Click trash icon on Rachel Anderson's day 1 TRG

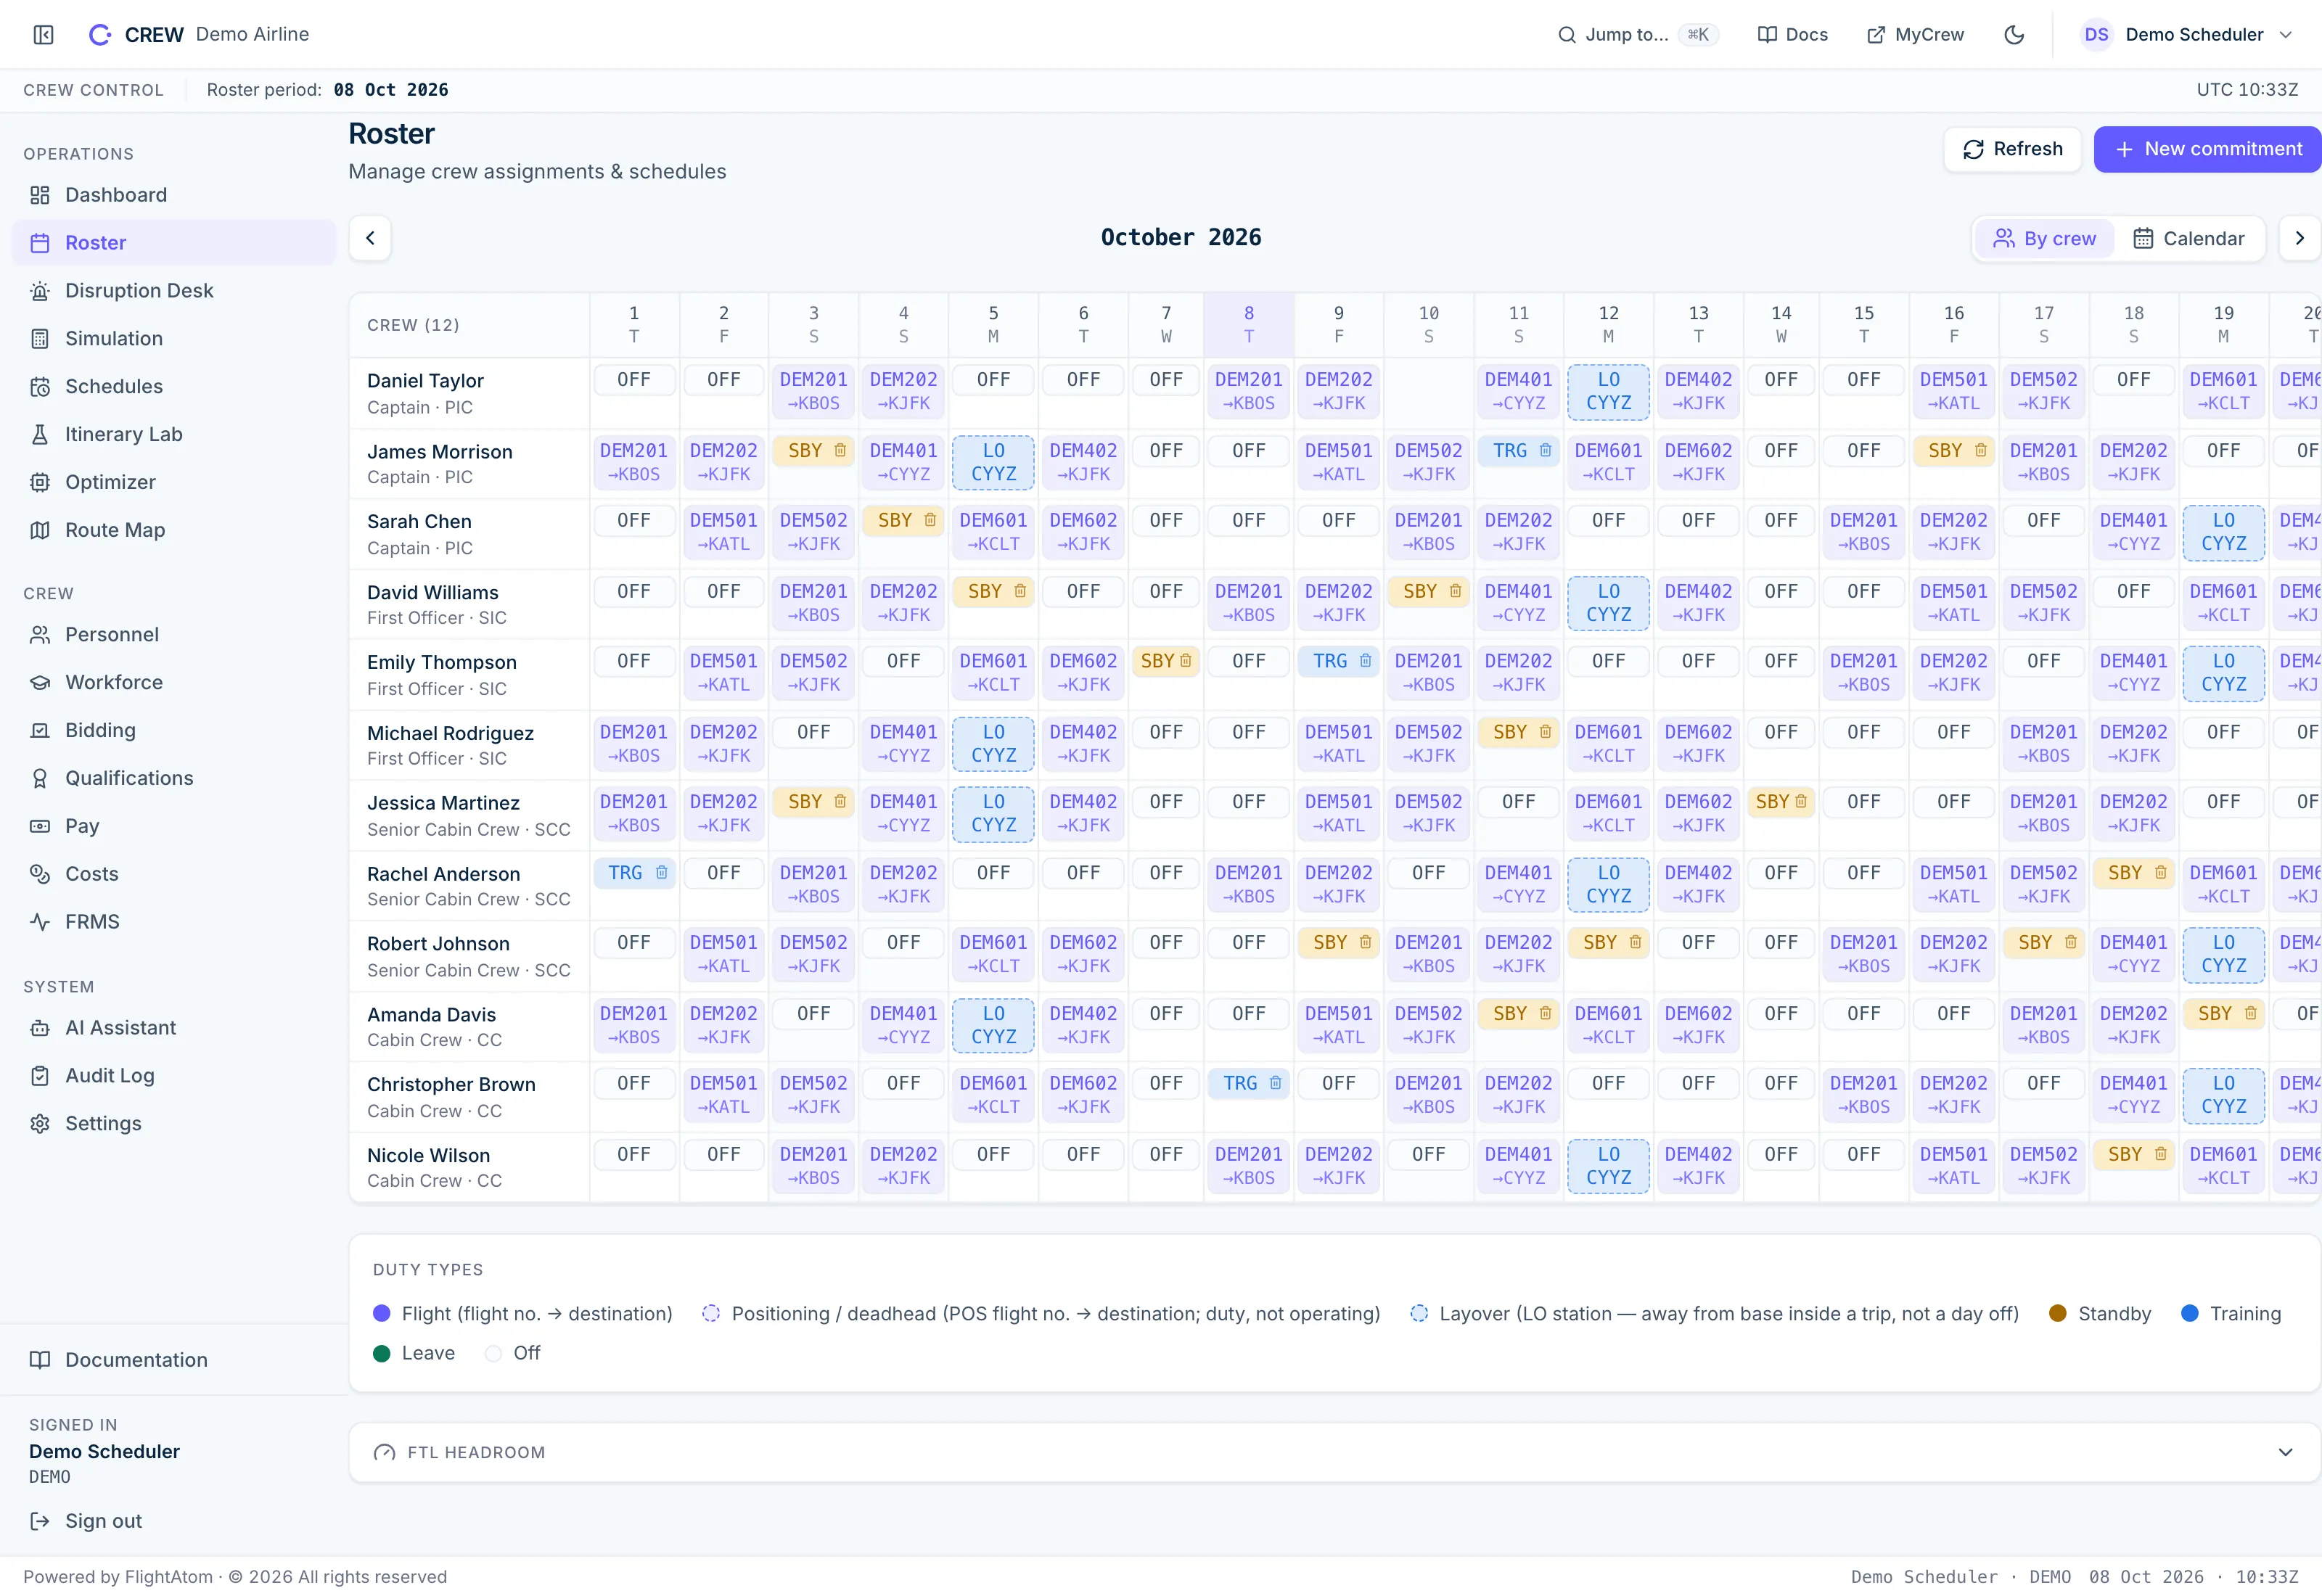click(x=661, y=874)
